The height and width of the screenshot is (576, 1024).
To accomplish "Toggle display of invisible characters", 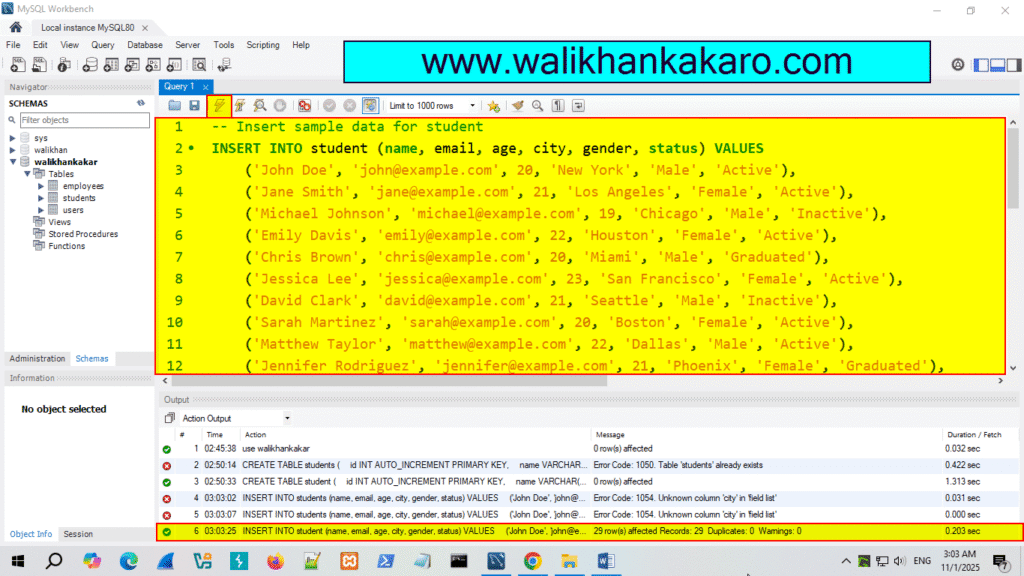I will tap(560, 105).
